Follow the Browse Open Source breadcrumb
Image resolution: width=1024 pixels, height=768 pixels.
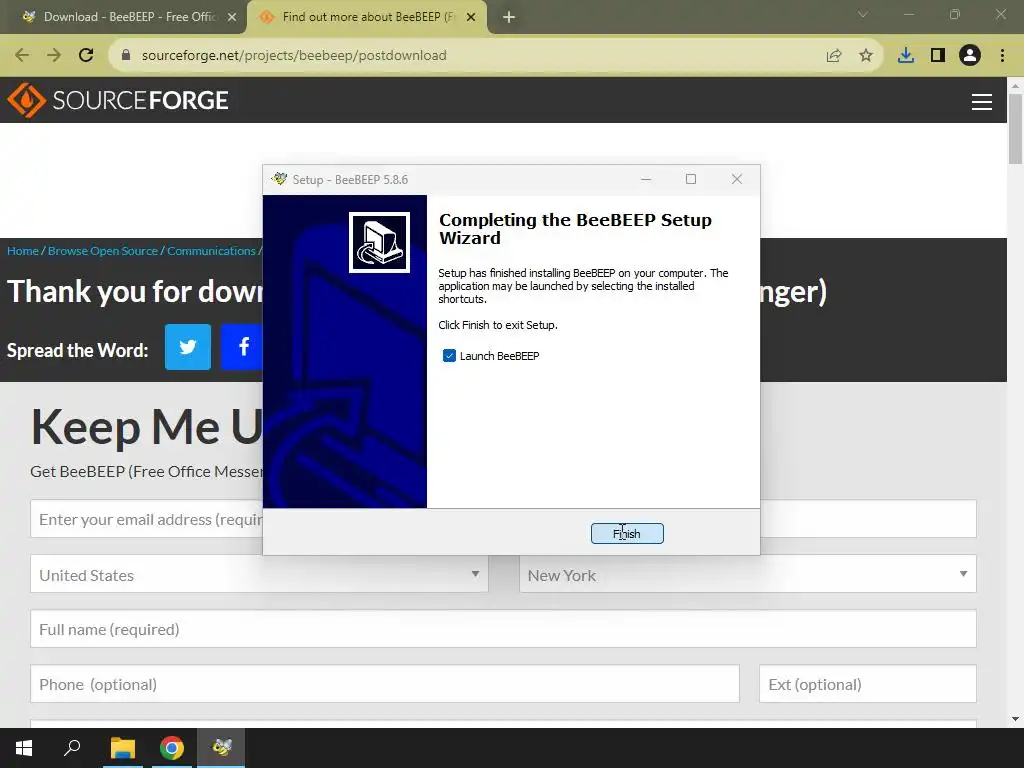(103, 251)
